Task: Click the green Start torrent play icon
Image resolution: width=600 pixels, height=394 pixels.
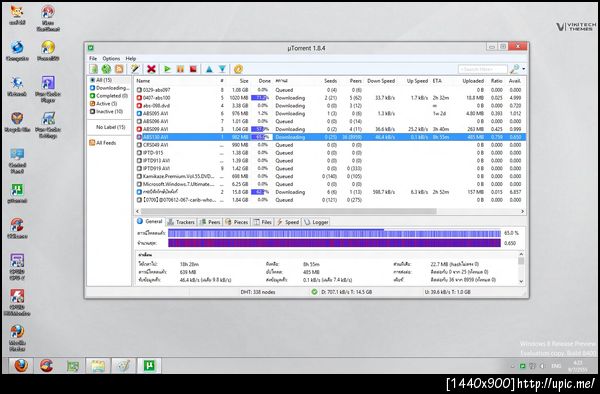Action: 167,69
